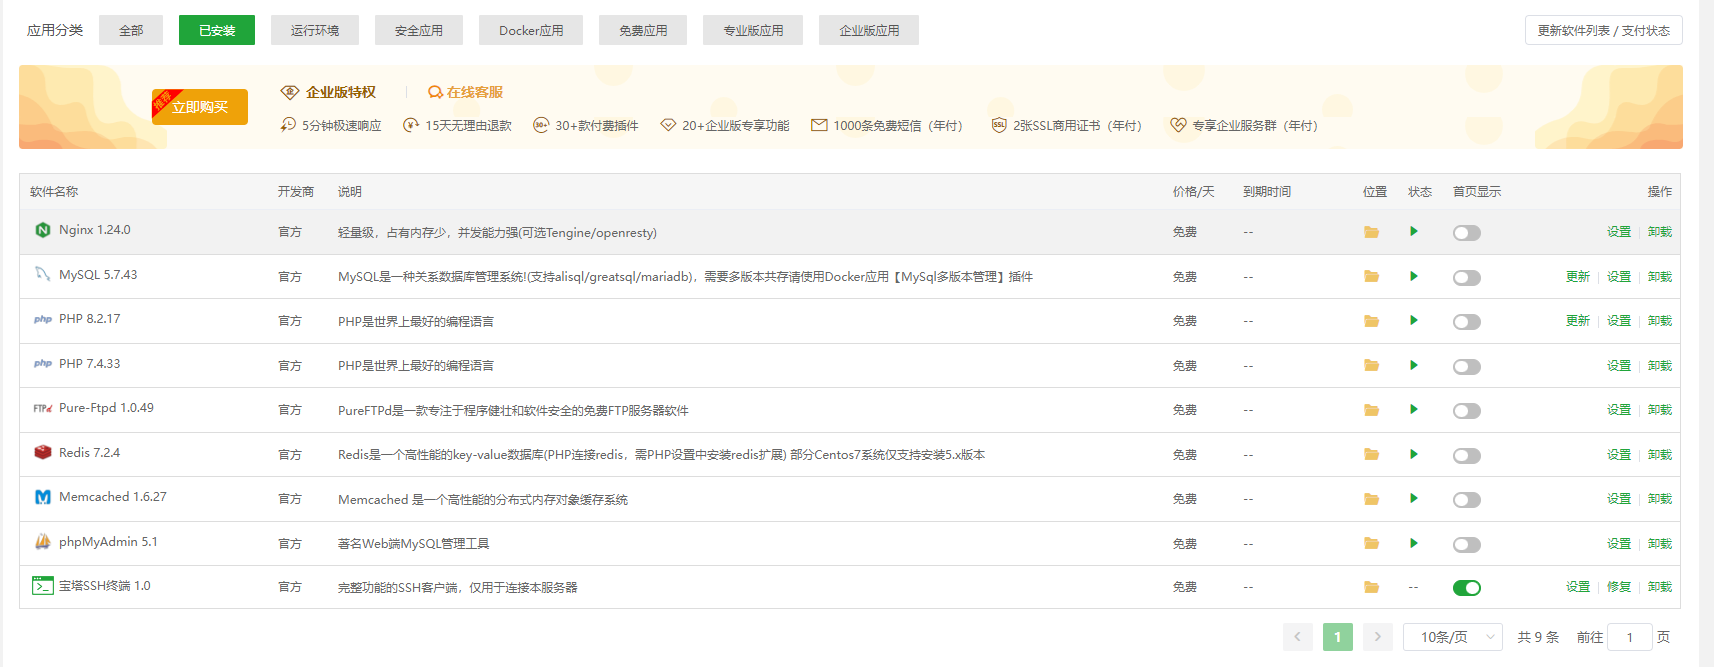Image resolution: width=1714 pixels, height=667 pixels.
Task: Open 在线客服 link
Action: 466,92
